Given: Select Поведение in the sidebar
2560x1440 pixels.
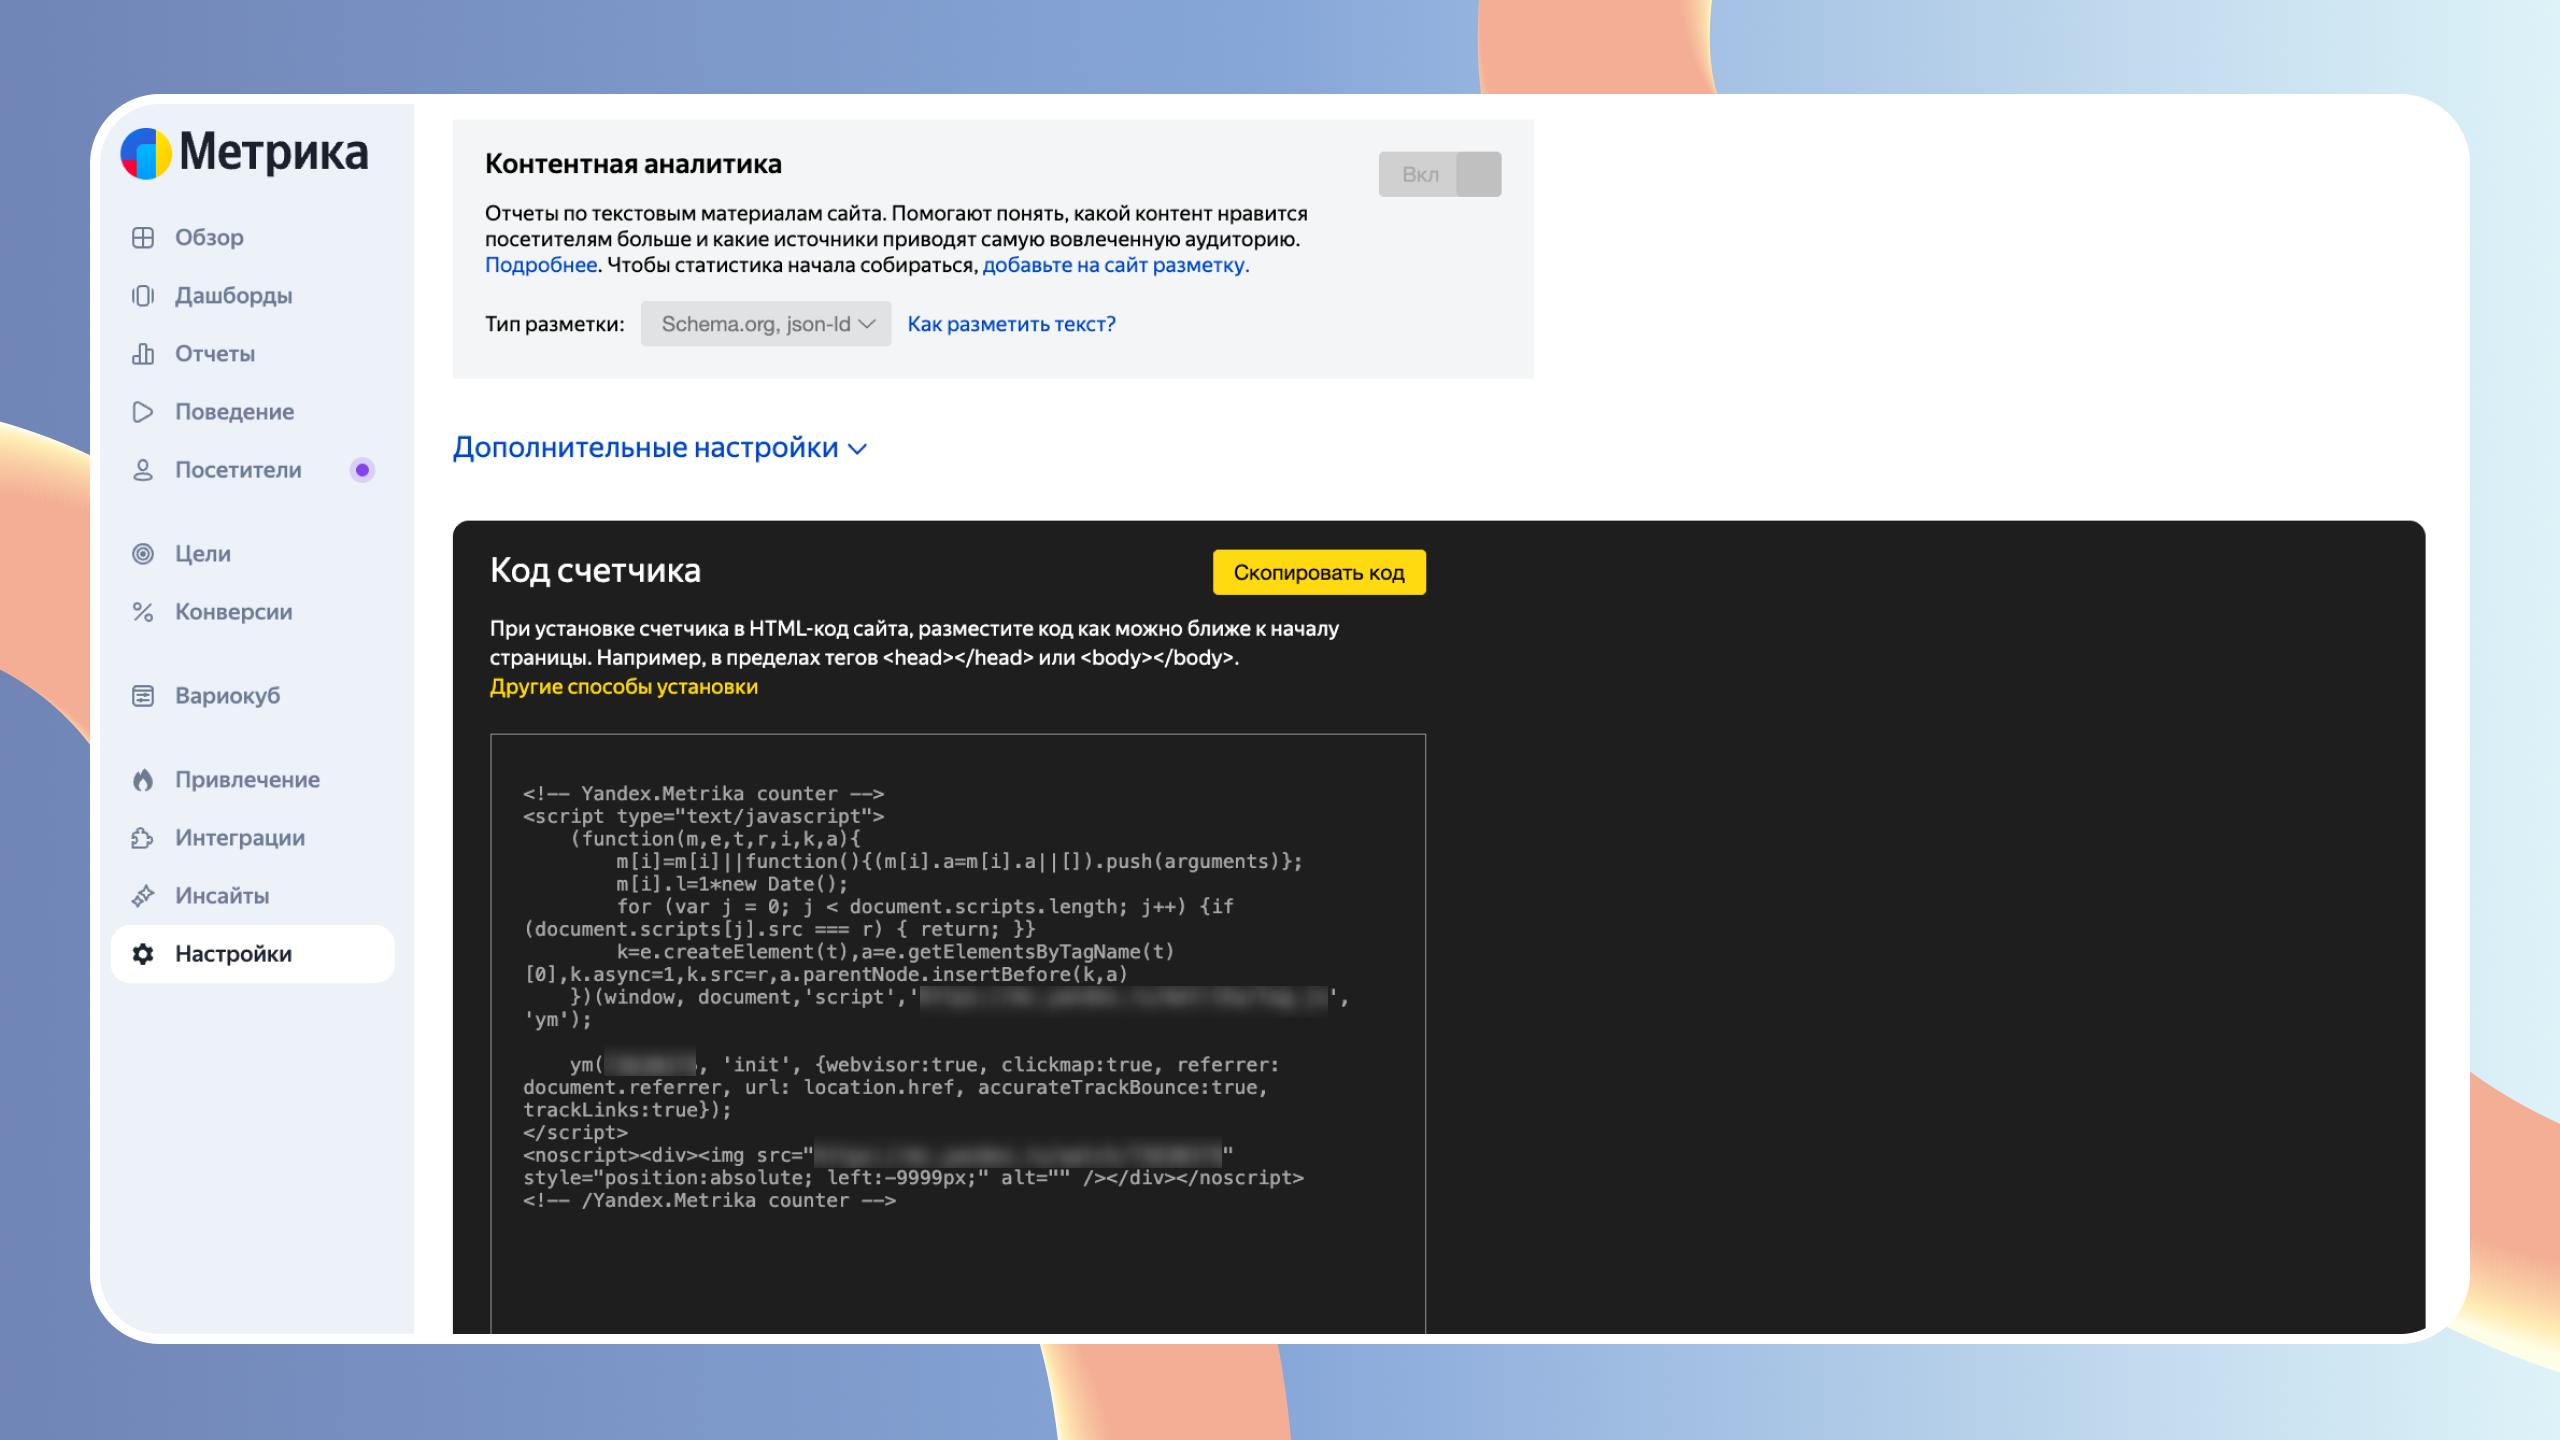Looking at the screenshot, I should pos(252,411).
